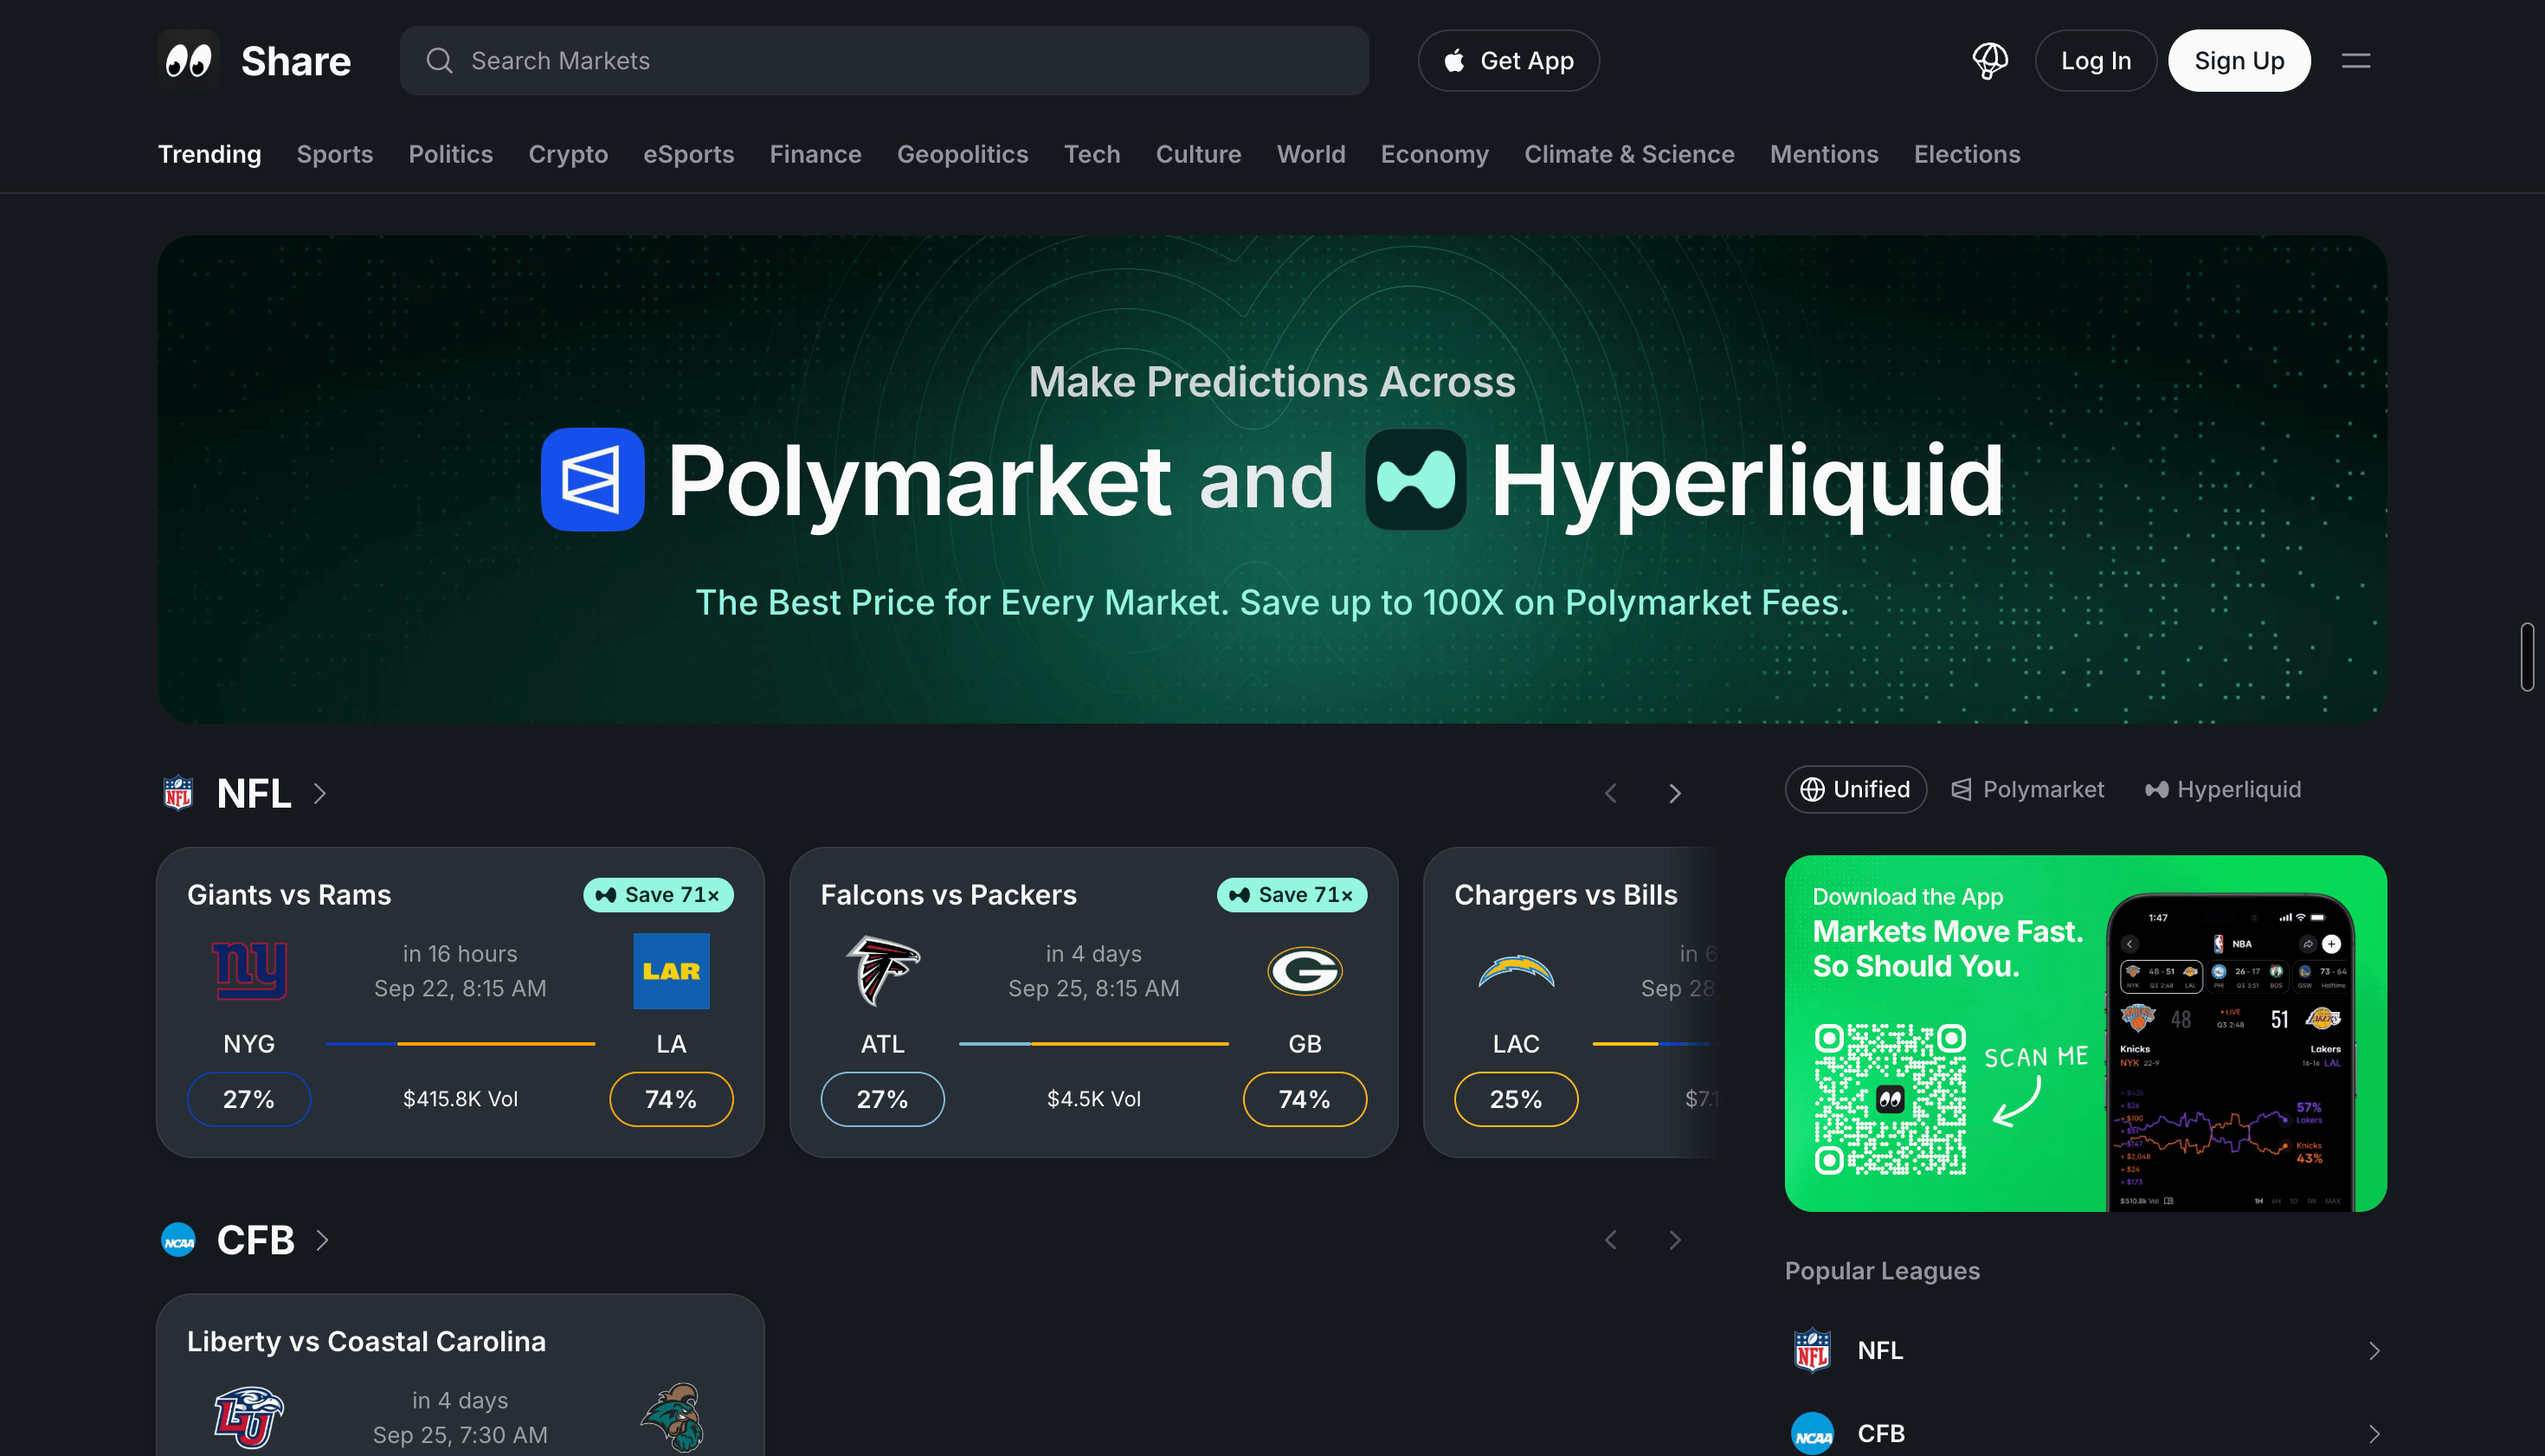Viewport: 2545px width, 1456px height.
Task: Click the CFB icon in Popular Leagues
Action: (x=1812, y=1433)
